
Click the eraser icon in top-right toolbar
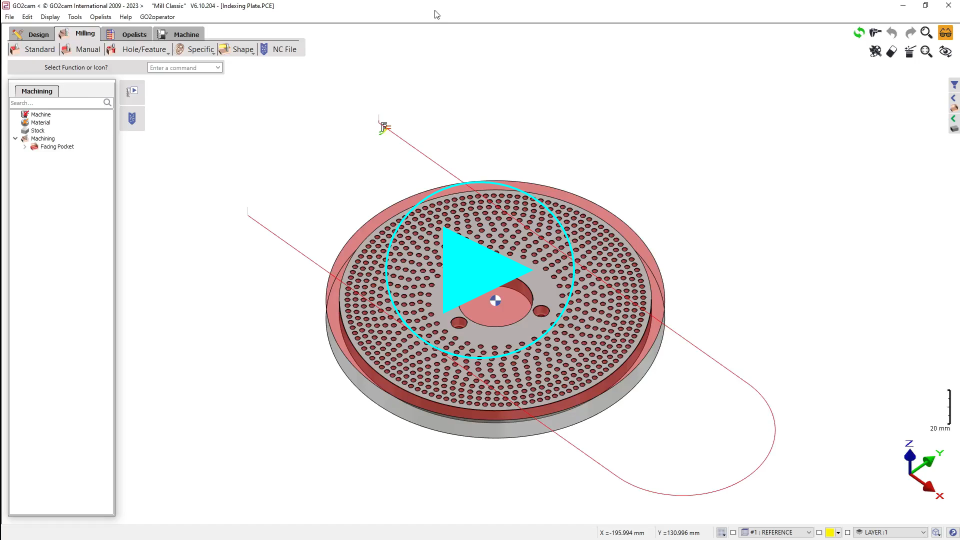pos(892,52)
